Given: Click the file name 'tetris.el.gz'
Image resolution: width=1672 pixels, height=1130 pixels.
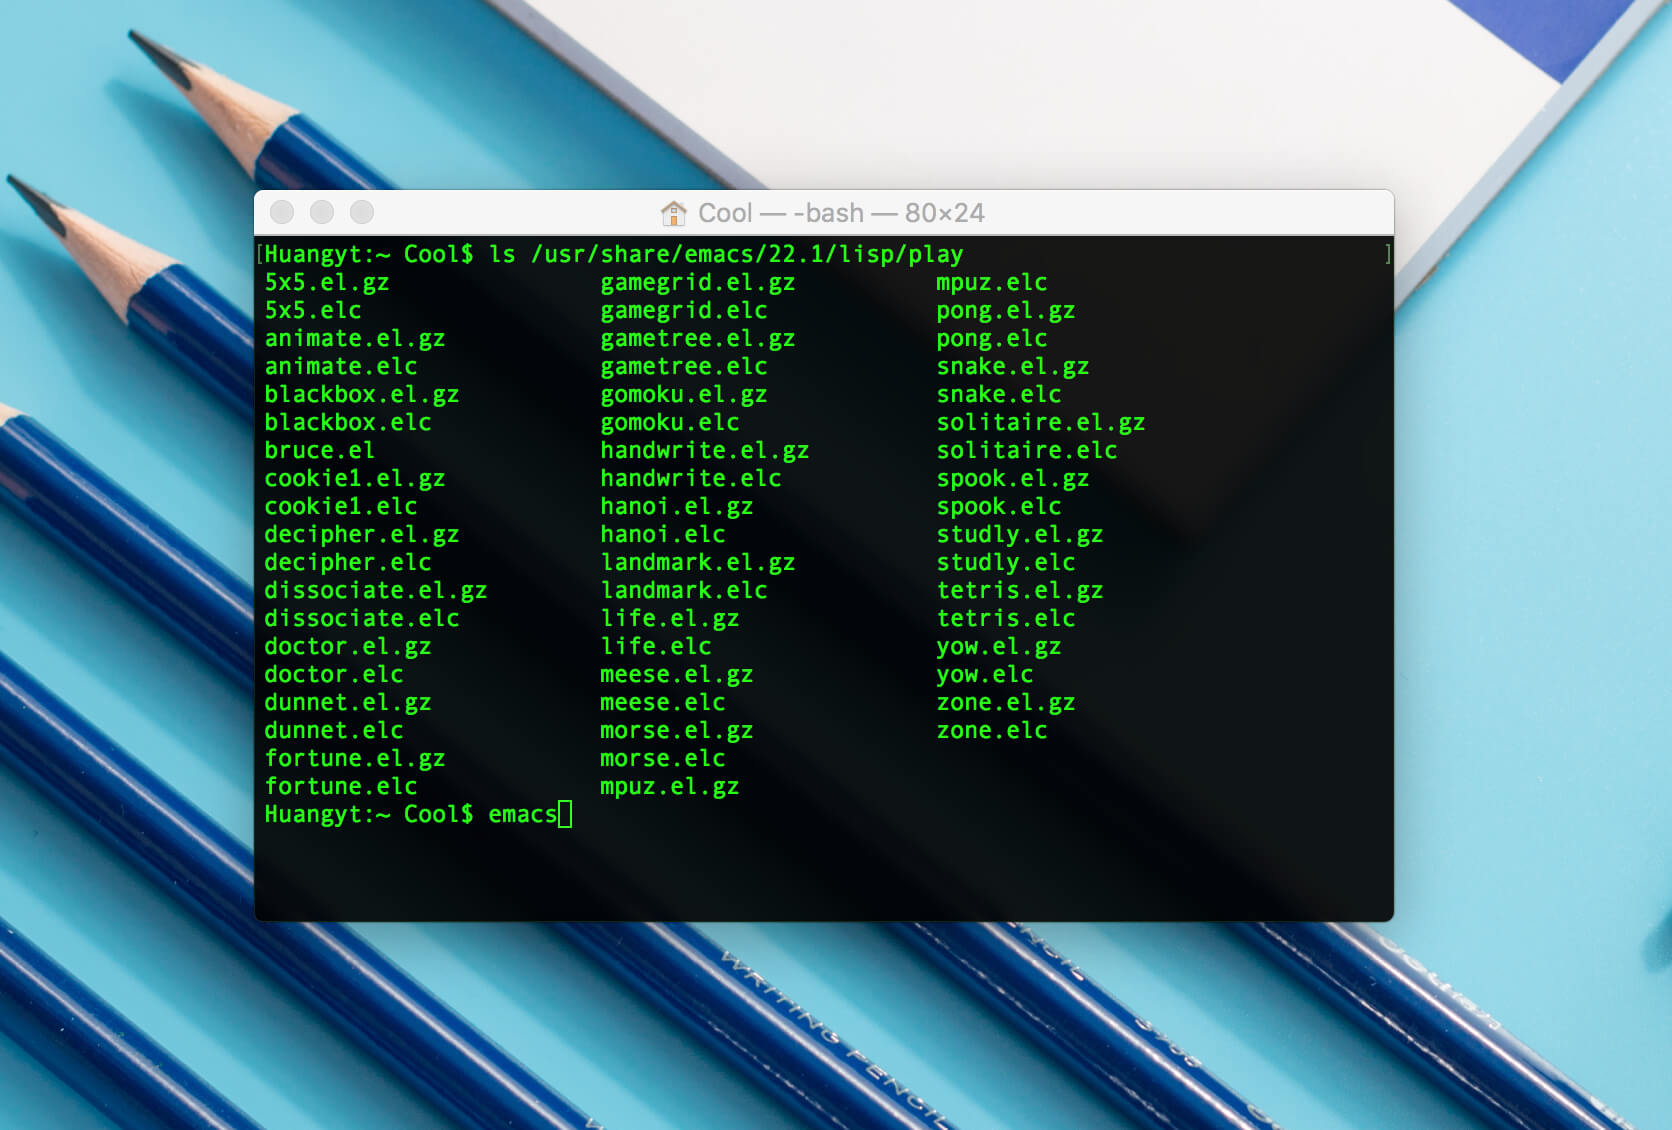Looking at the screenshot, I should (x=1020, y=590).
